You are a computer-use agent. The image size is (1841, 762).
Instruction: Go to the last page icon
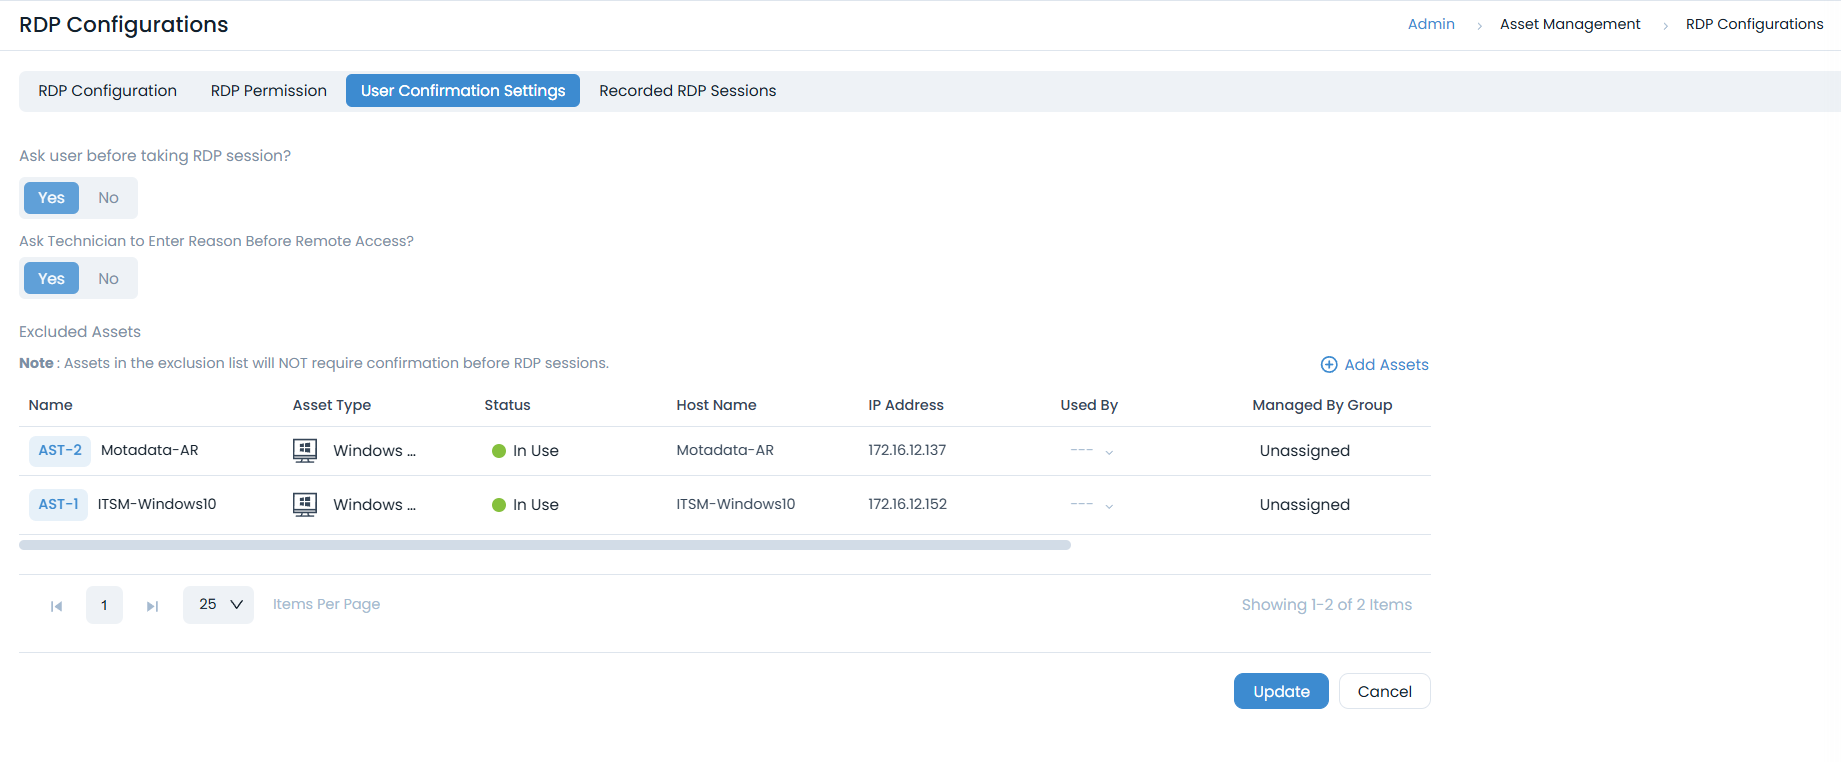click(152, 606)
